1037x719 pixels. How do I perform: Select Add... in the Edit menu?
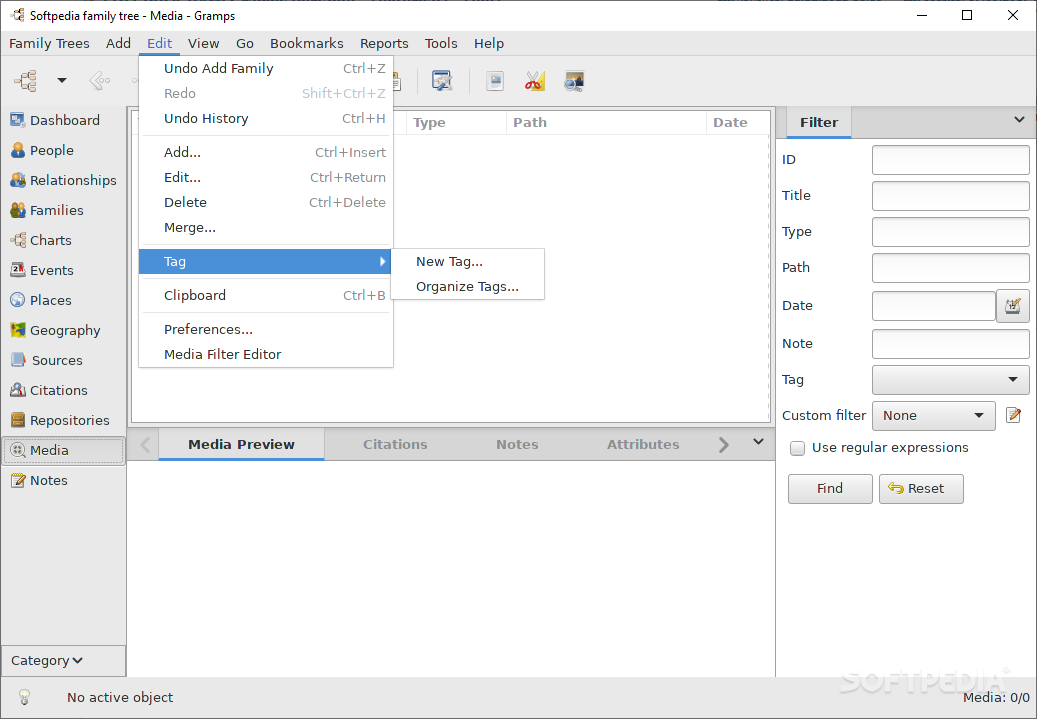266,152
